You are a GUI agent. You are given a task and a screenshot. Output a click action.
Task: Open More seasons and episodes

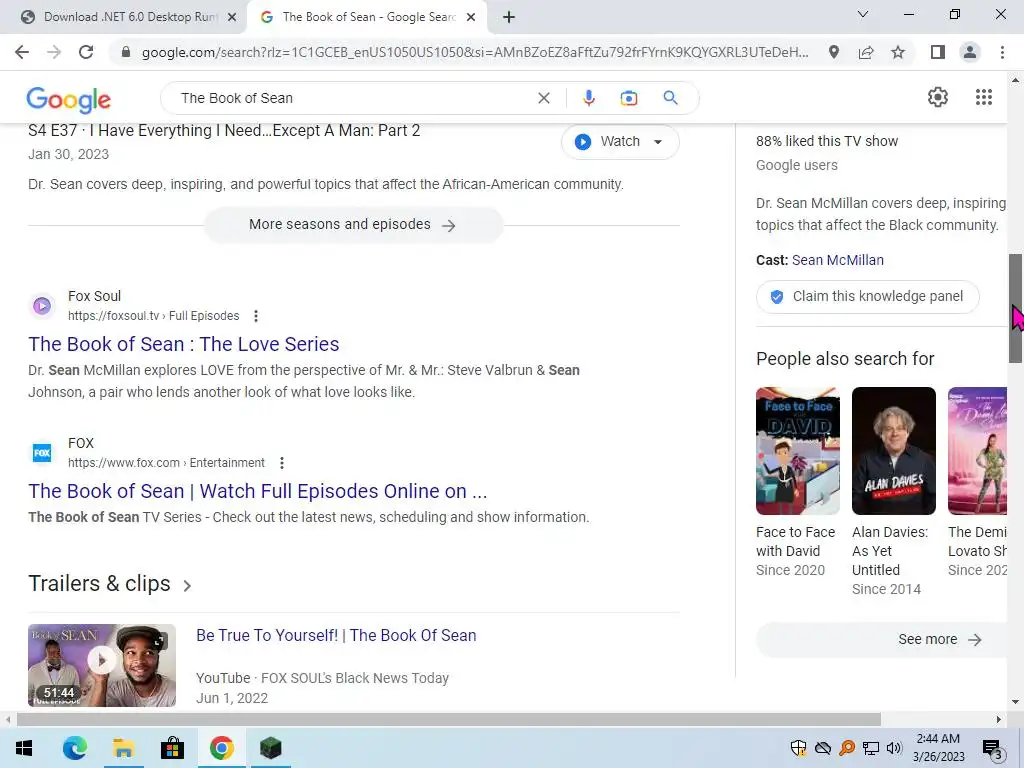click(353, 225)
